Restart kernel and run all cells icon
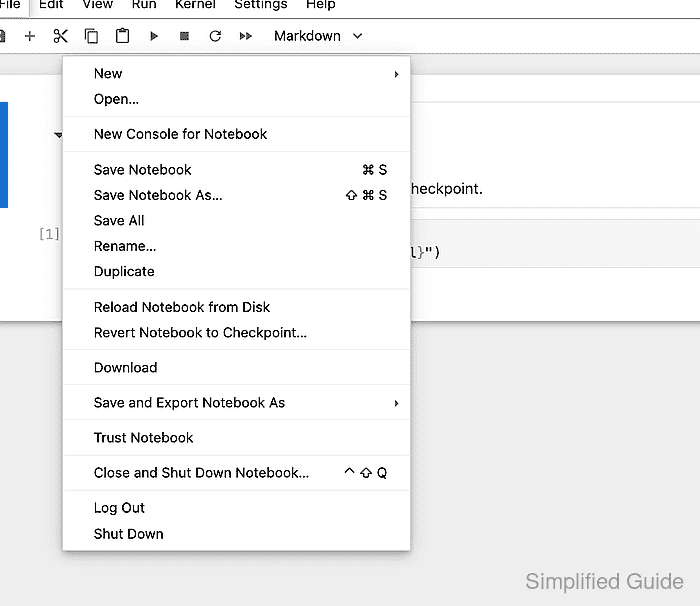Screen dimensions: 700x606 (246, 36)
